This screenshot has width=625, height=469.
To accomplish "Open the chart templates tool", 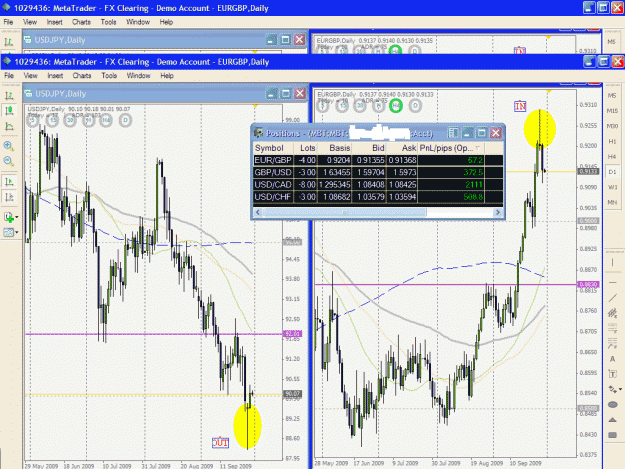I will click(x=9, y=232).
